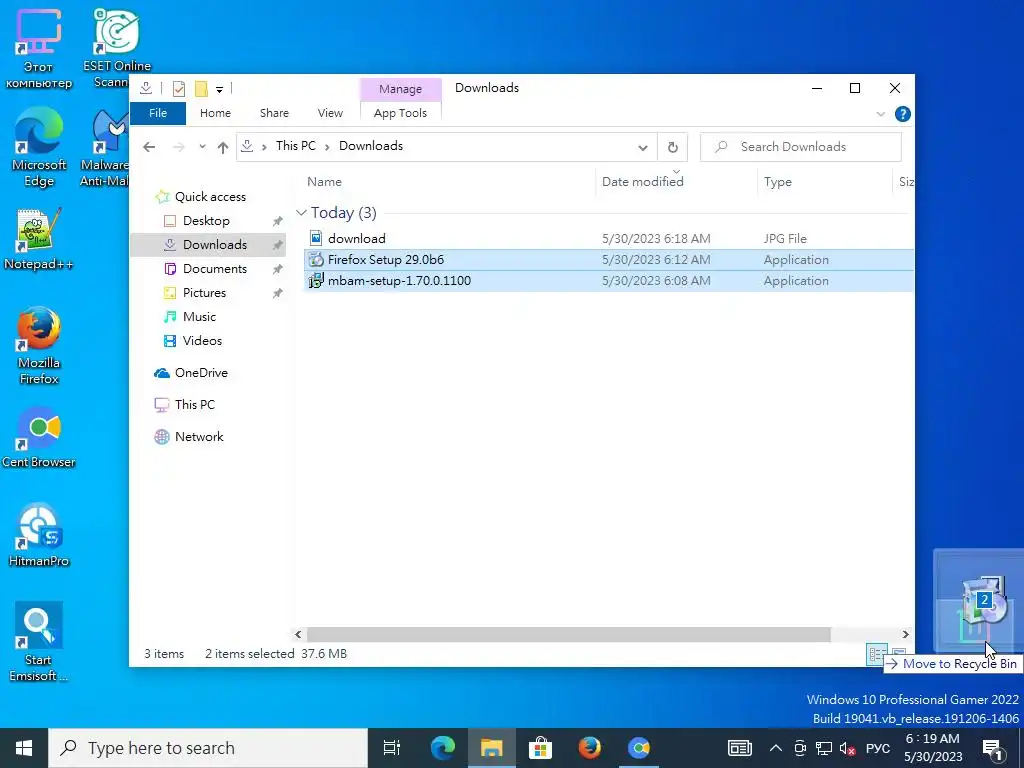Open HitmanPro desktop icon

(39, 536)
